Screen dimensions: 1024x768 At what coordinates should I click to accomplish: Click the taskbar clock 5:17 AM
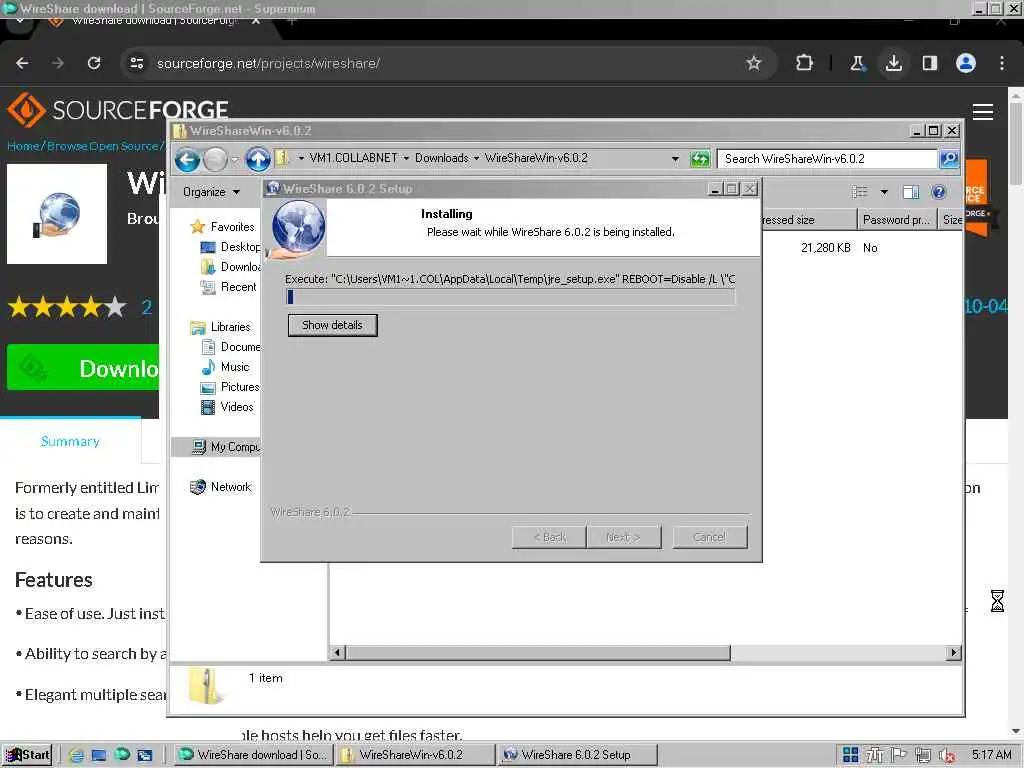[991, 755]
